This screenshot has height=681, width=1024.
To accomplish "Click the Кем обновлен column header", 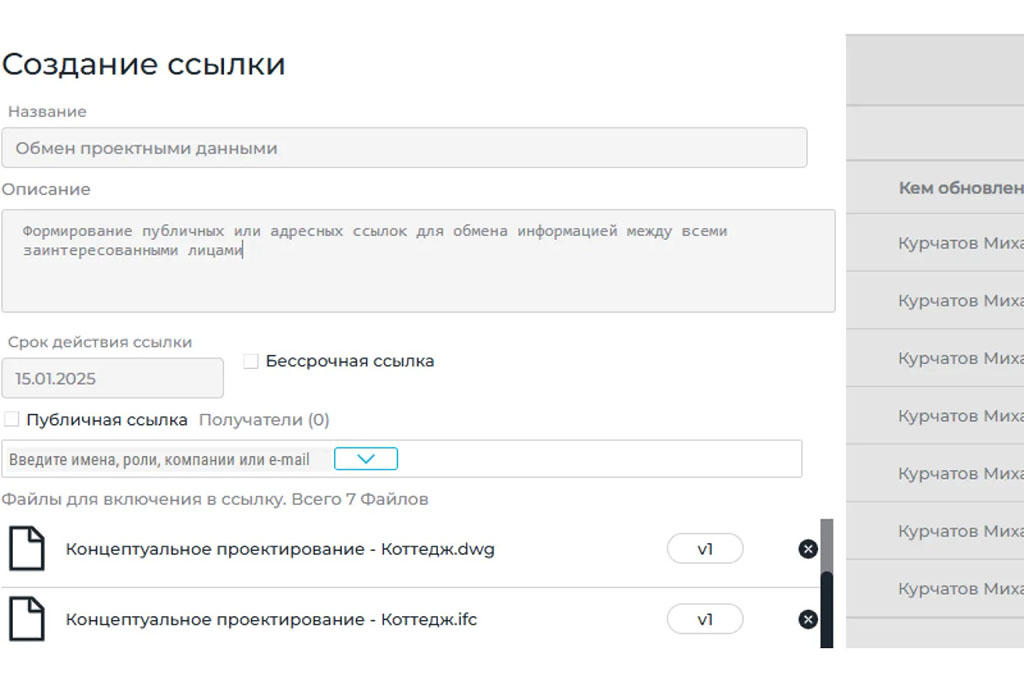I will pyautogui.click(x=960, y=188).
